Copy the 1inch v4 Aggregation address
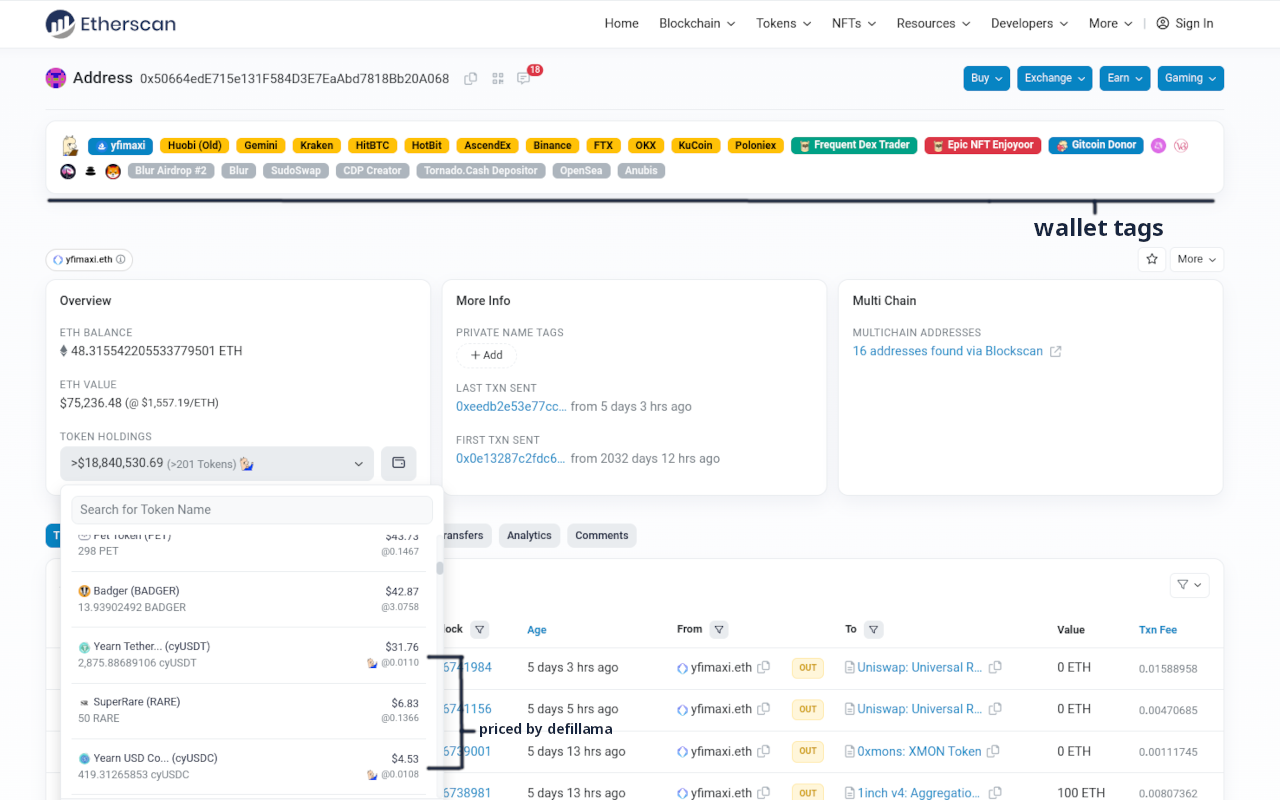Viewport: 1280px width, 800px height. (x=995, y=793)
